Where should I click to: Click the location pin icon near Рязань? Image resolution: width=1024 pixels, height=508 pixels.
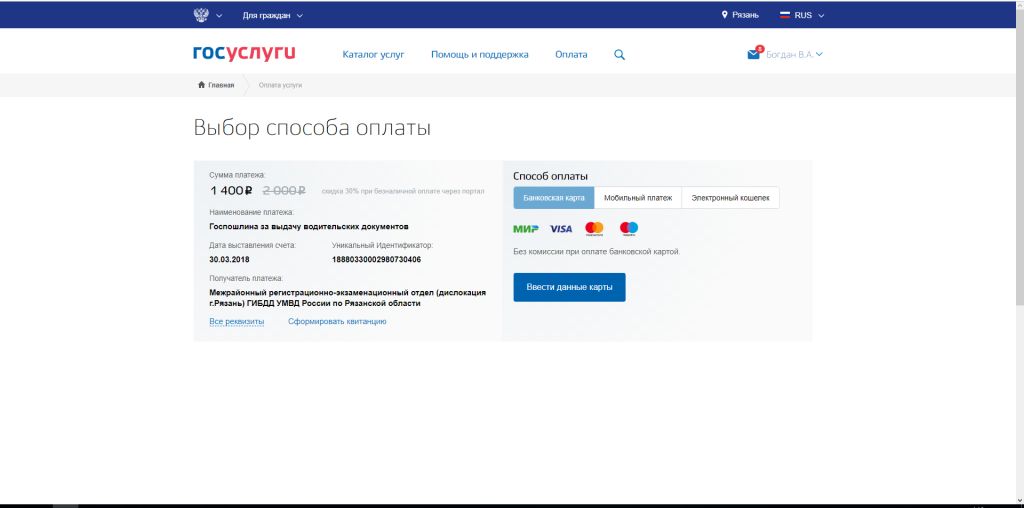725,15
